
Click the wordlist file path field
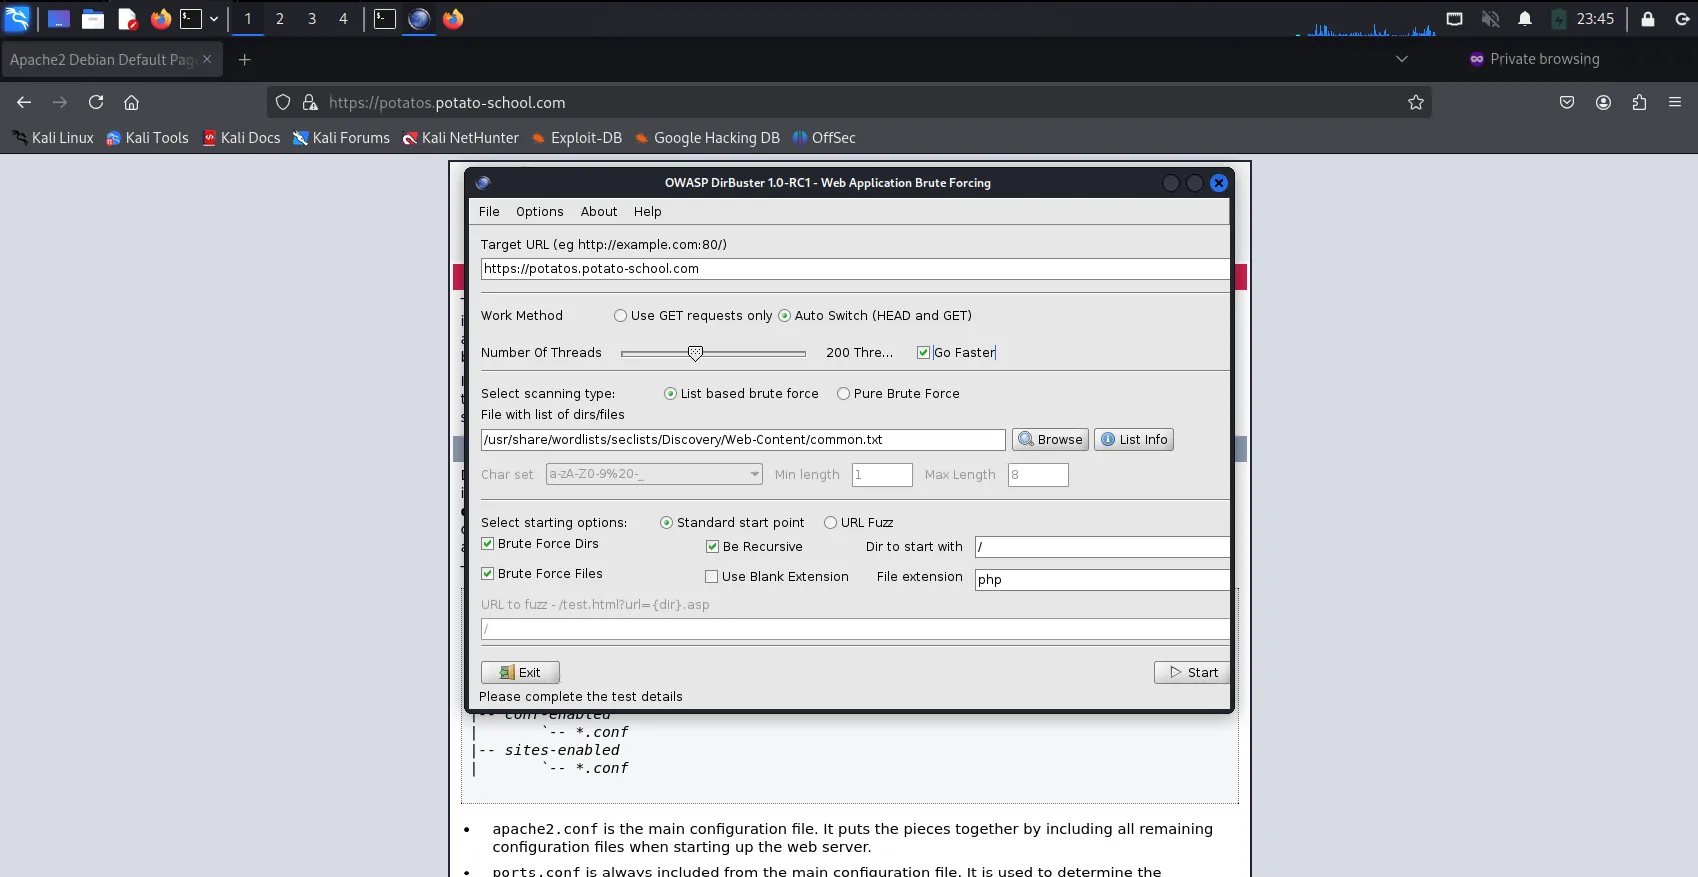(x=743, y=440)
